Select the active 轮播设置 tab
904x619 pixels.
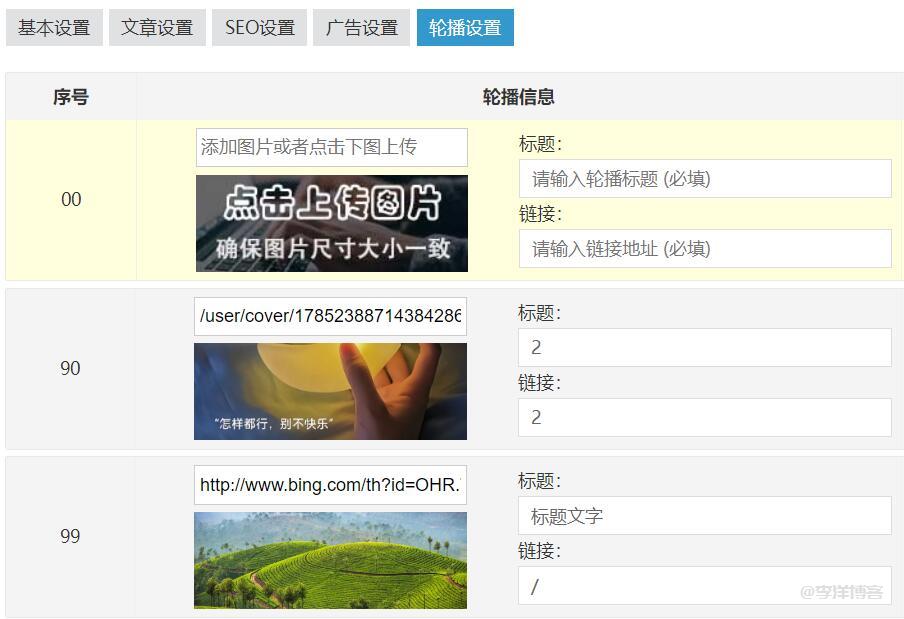pos(465,28)
